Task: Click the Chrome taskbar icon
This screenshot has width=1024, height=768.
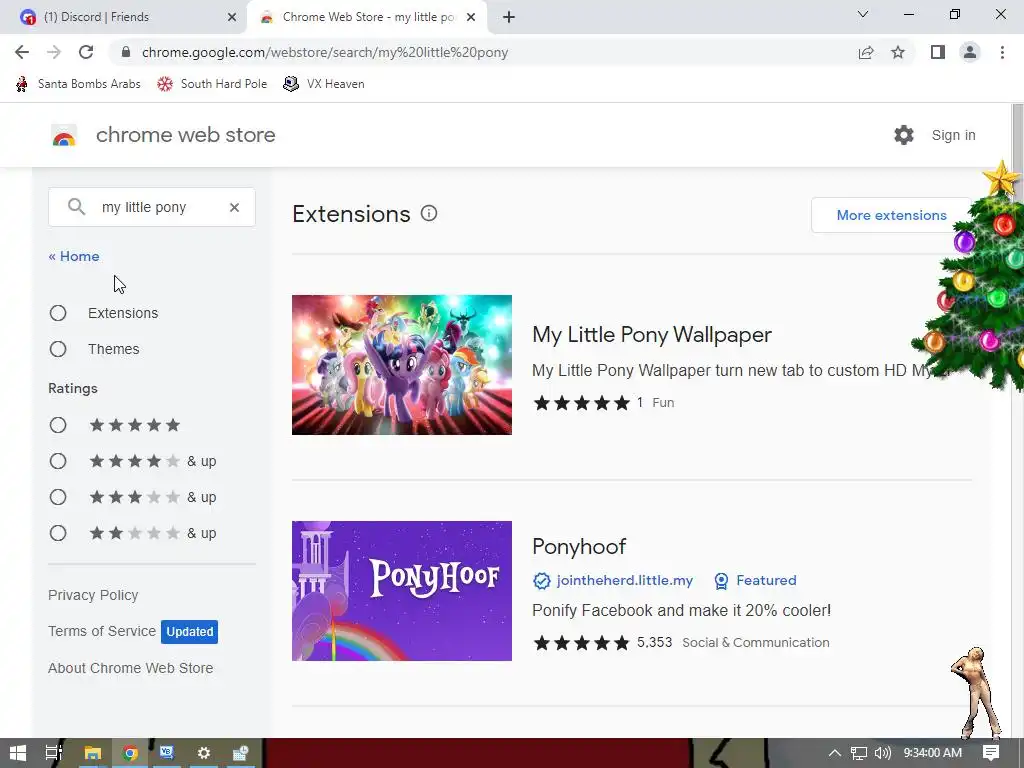Action: 130,753
